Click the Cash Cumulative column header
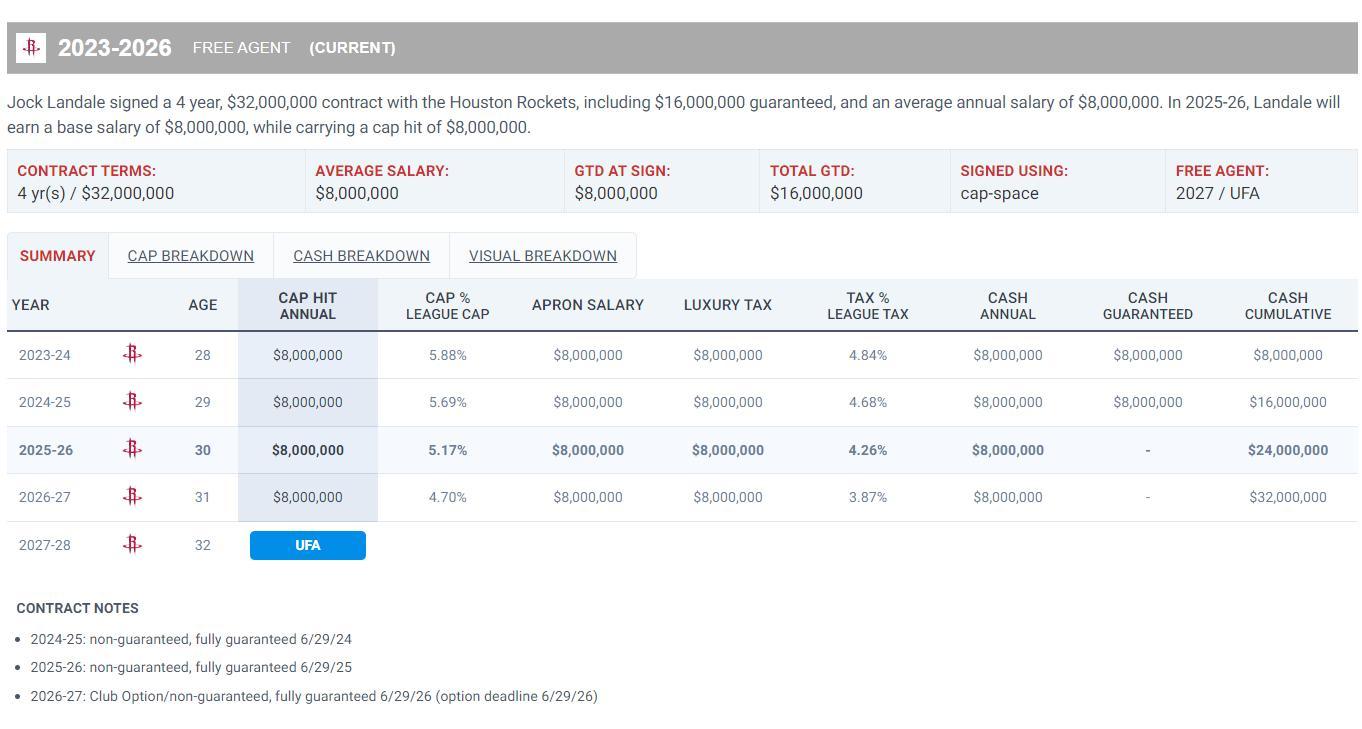The height and width of the screenshot is (729, 1362). tap(1287, 305)
